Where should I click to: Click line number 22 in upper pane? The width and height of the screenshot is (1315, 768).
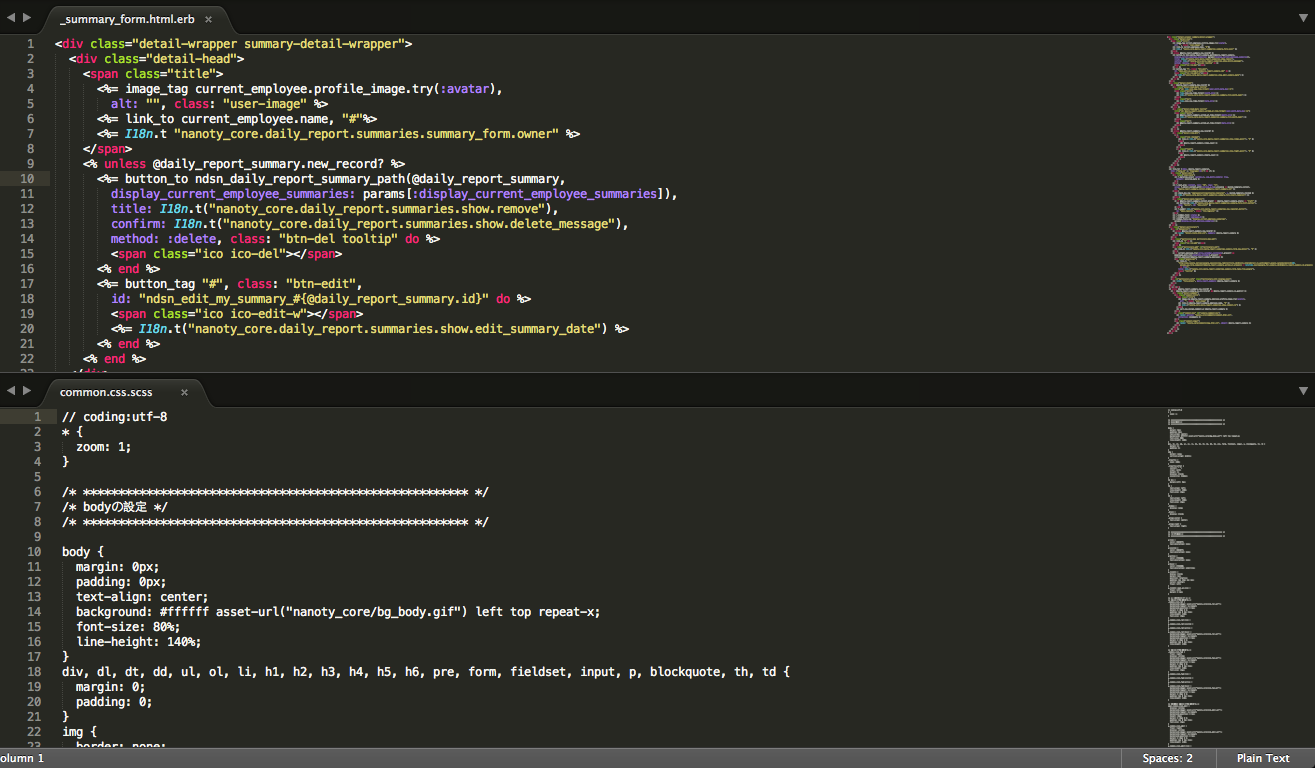[27, 359]
